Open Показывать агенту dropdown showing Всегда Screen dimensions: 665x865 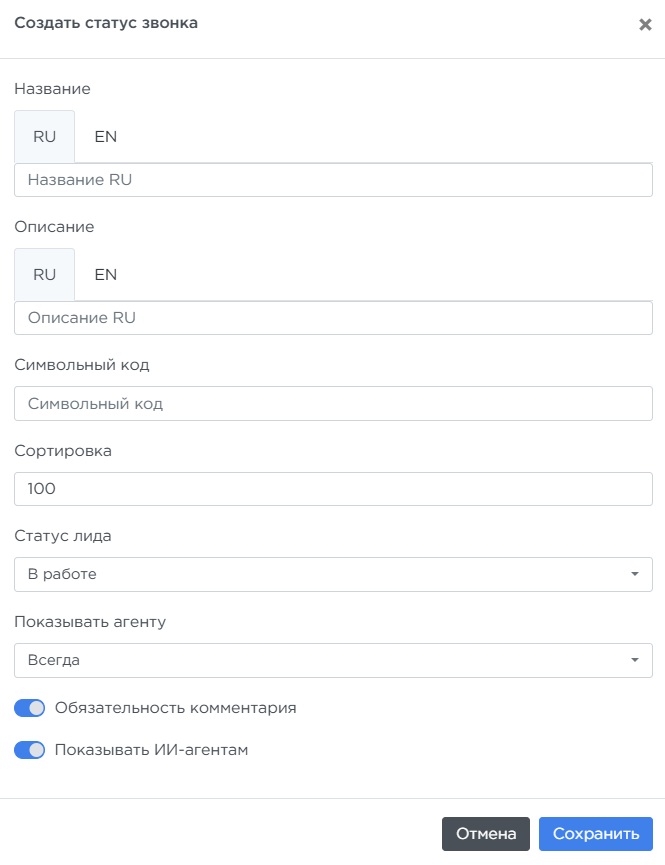coord(320,660)
